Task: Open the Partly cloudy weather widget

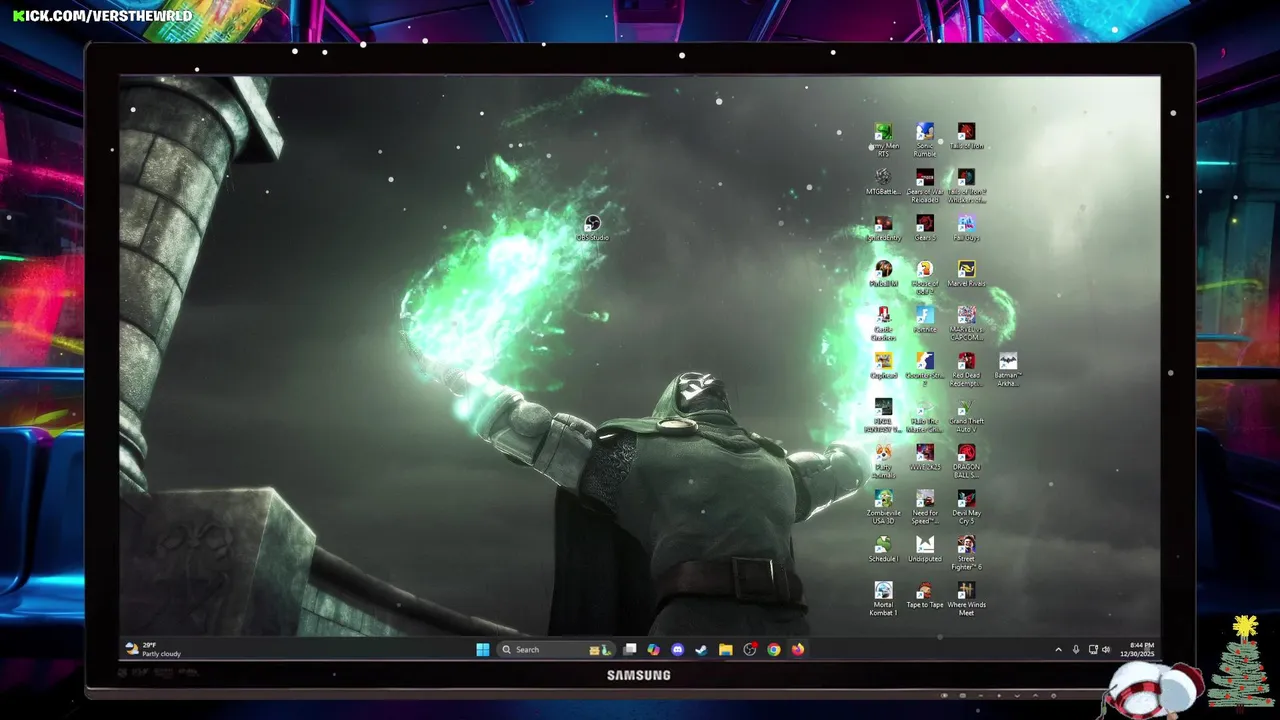Action: pos(153,649)
